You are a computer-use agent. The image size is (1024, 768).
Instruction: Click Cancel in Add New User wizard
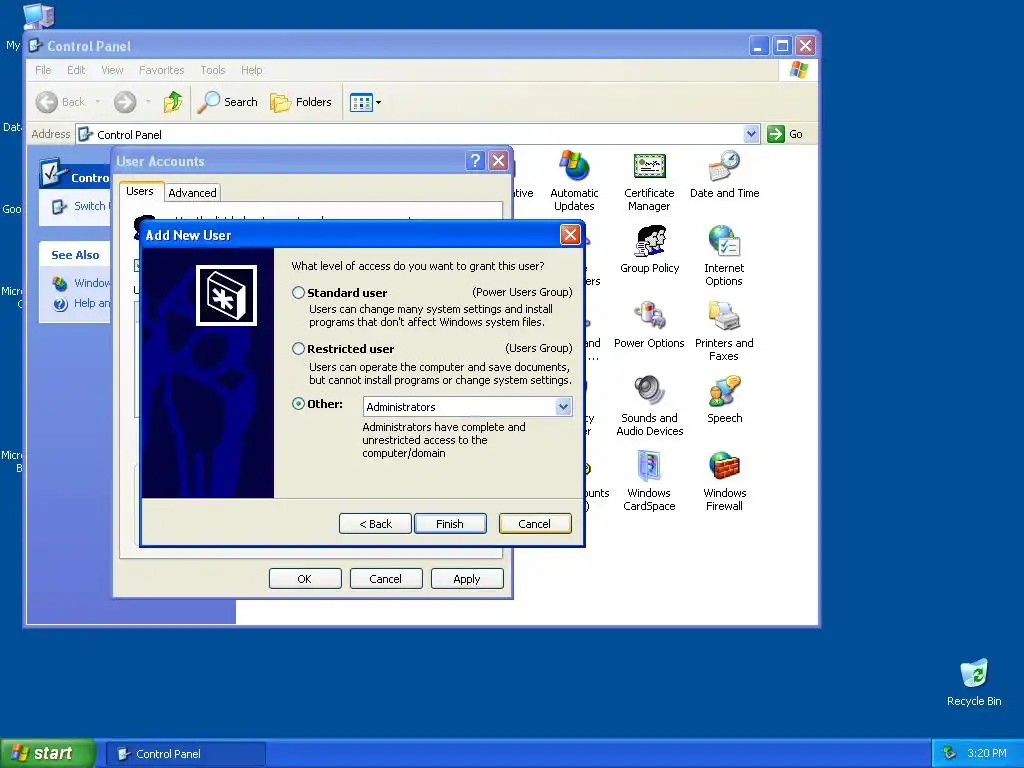535,524
